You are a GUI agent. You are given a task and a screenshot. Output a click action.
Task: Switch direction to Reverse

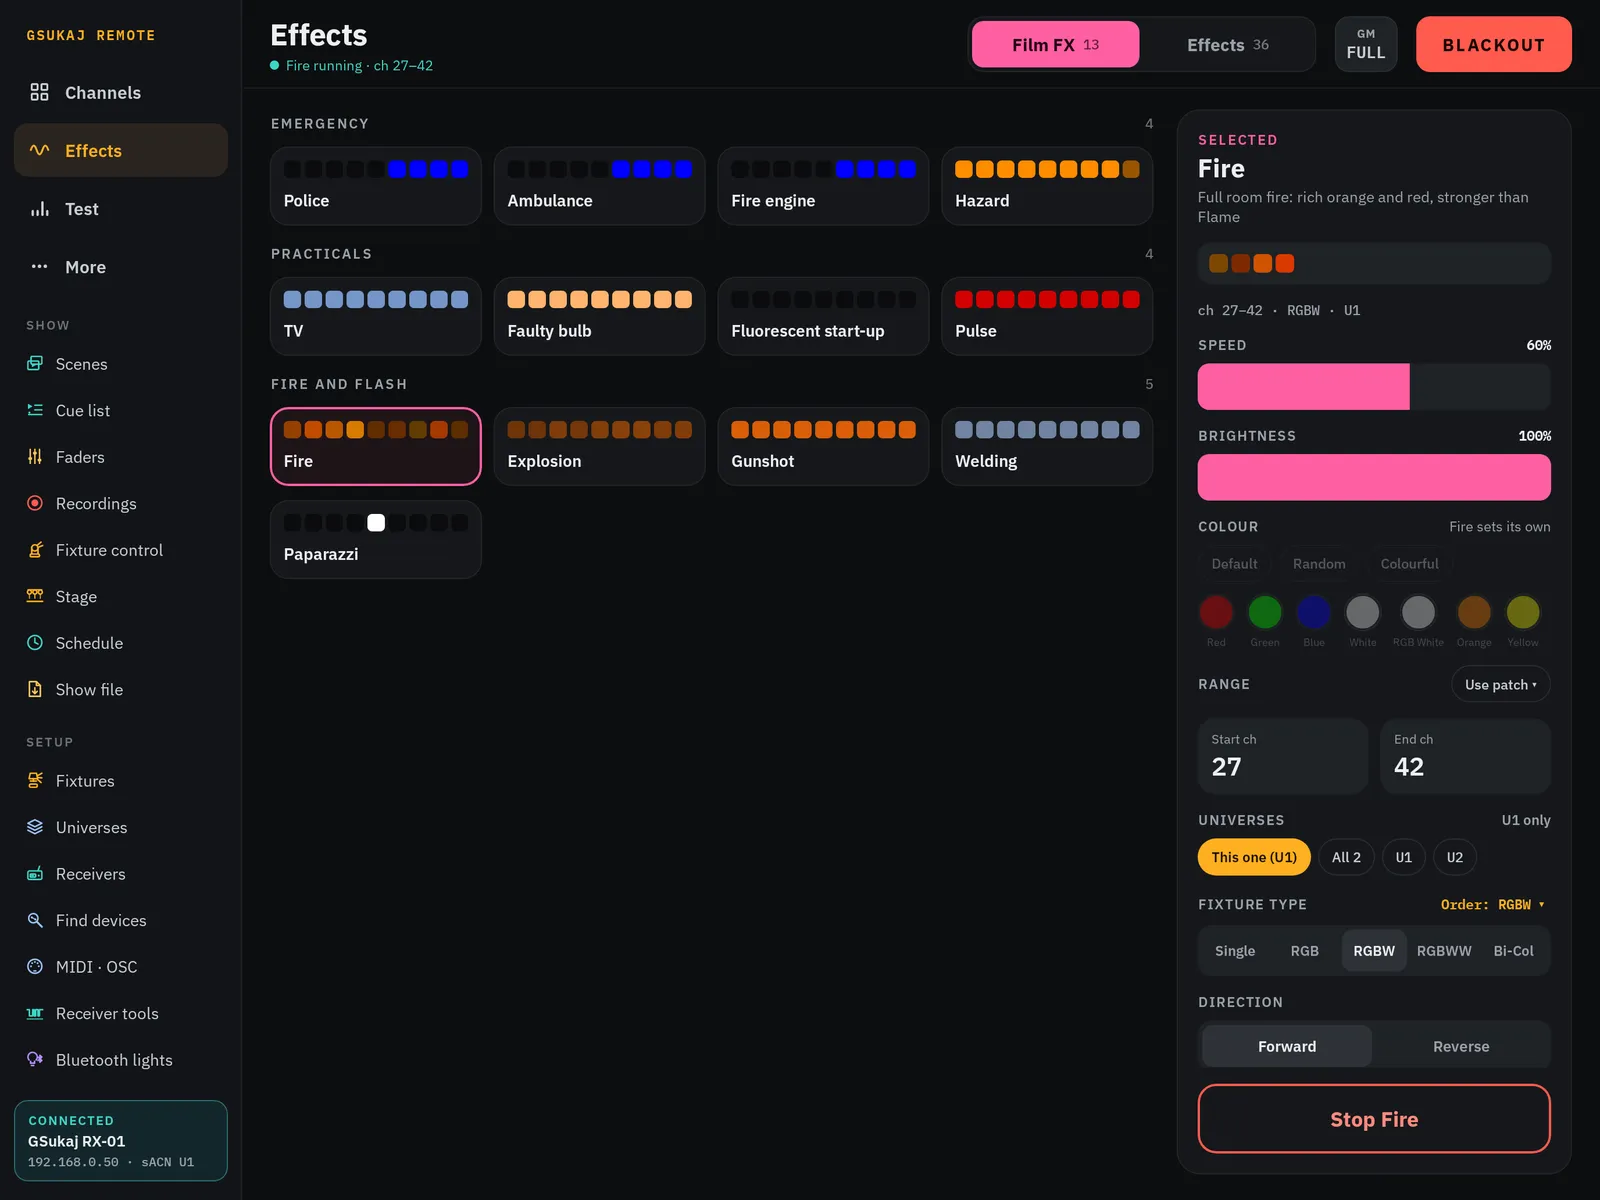(1461, 1046)
